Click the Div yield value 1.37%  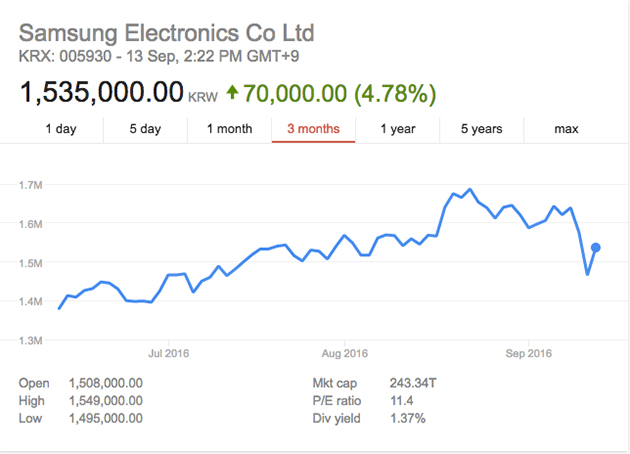click(407, 418)
